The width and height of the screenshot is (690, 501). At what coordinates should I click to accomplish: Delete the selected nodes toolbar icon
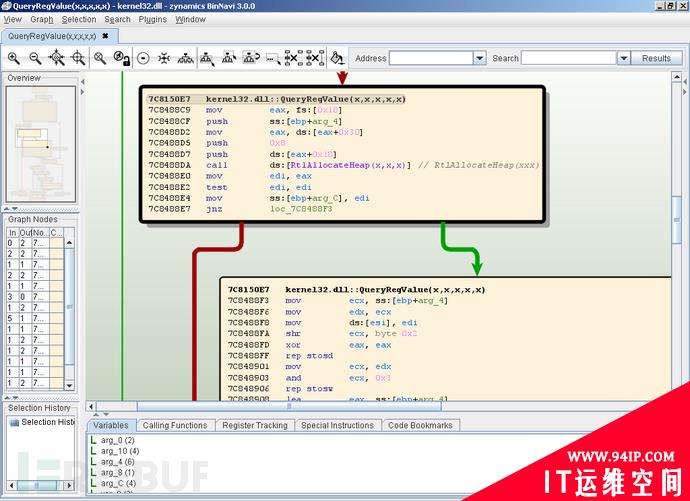[294, 58]
